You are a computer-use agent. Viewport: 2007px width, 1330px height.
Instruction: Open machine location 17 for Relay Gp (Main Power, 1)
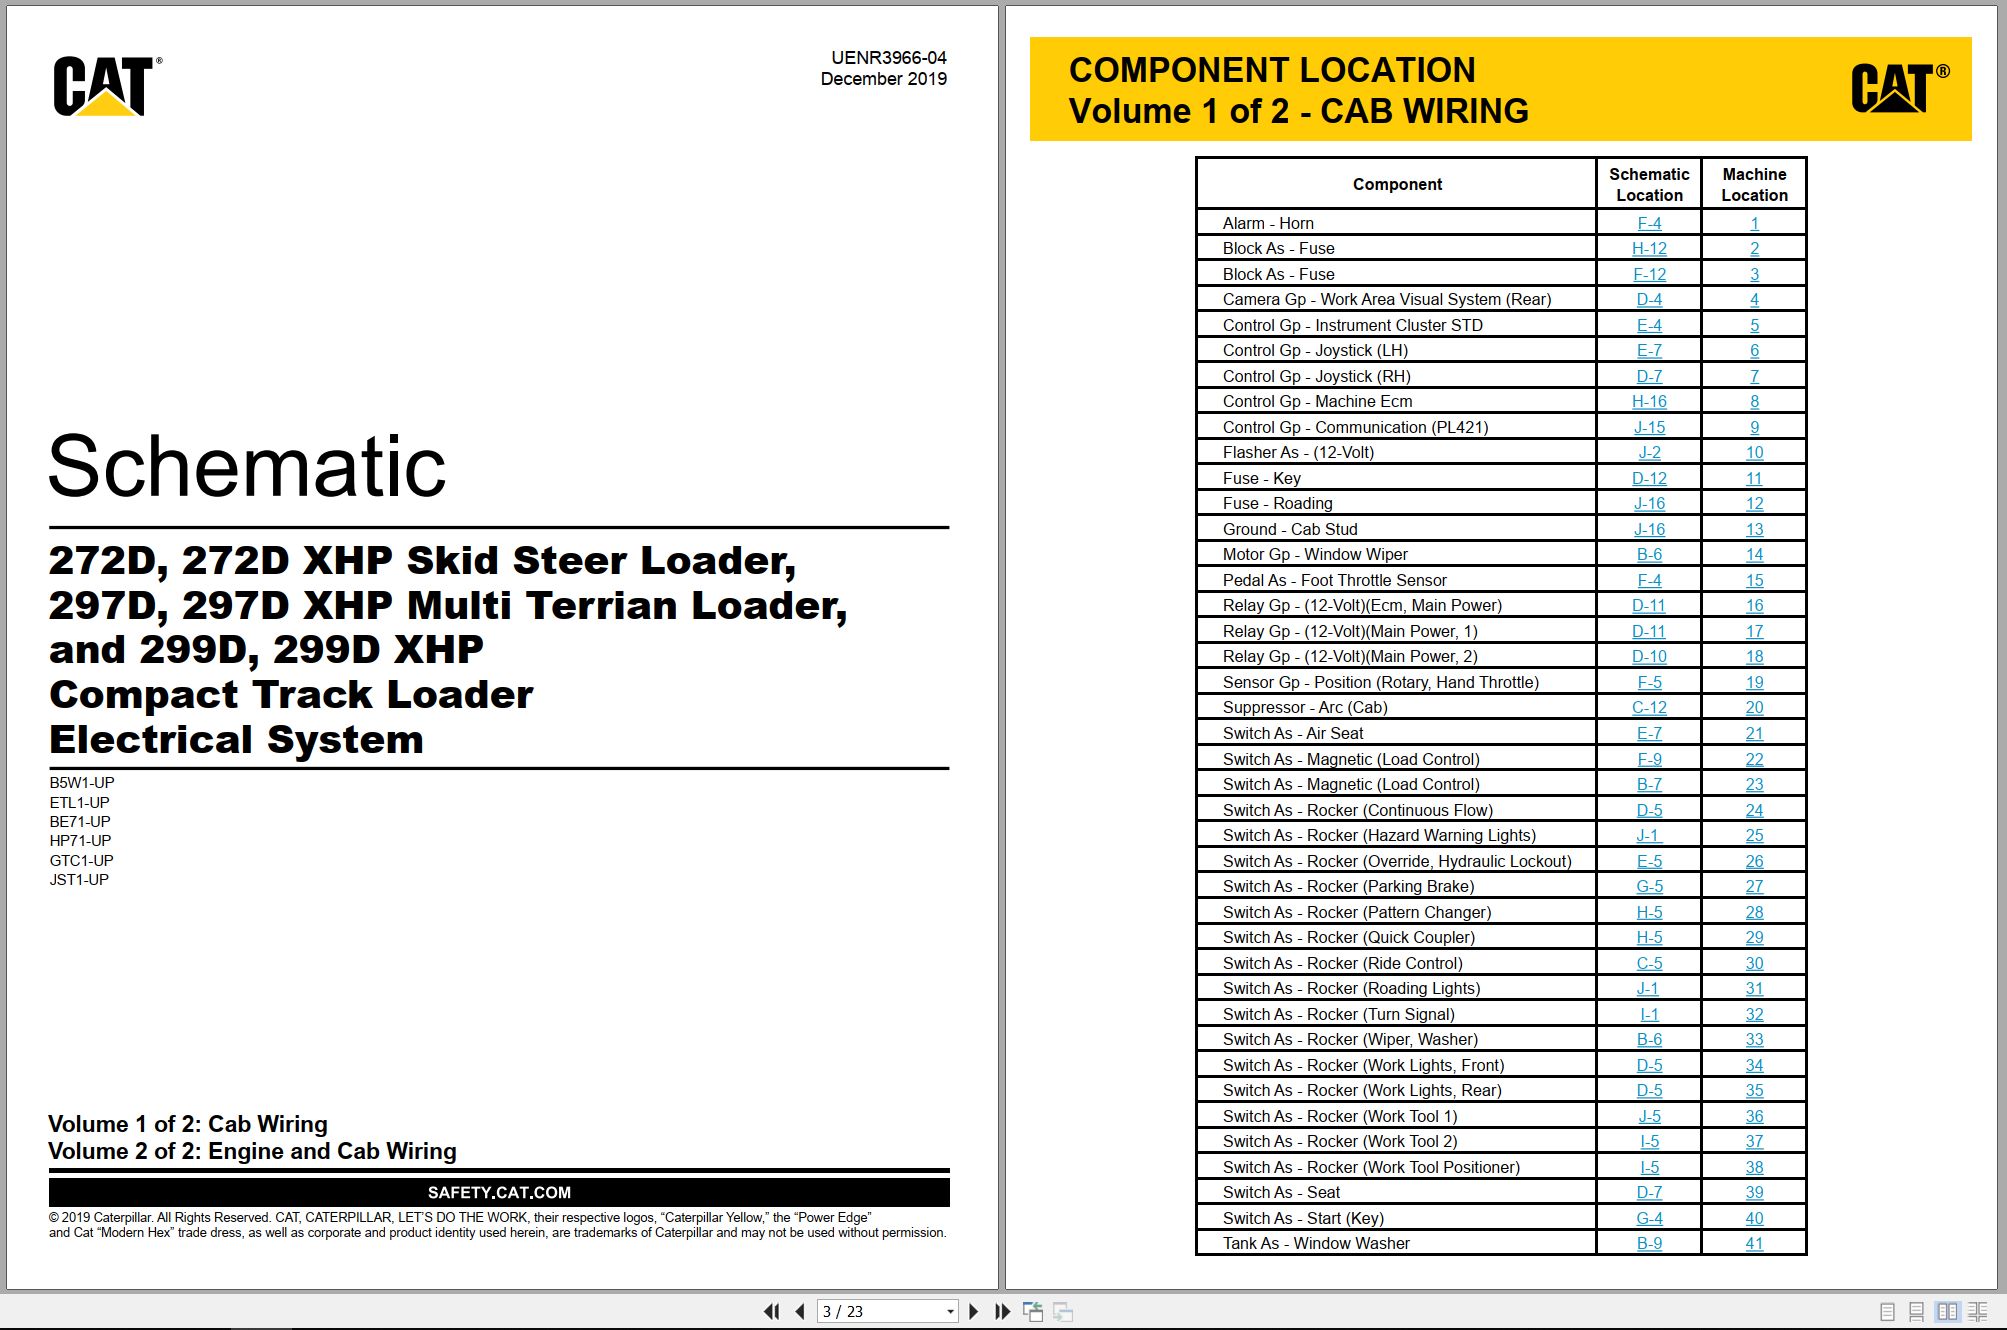pyautogui.click(x=1754, y=631)
